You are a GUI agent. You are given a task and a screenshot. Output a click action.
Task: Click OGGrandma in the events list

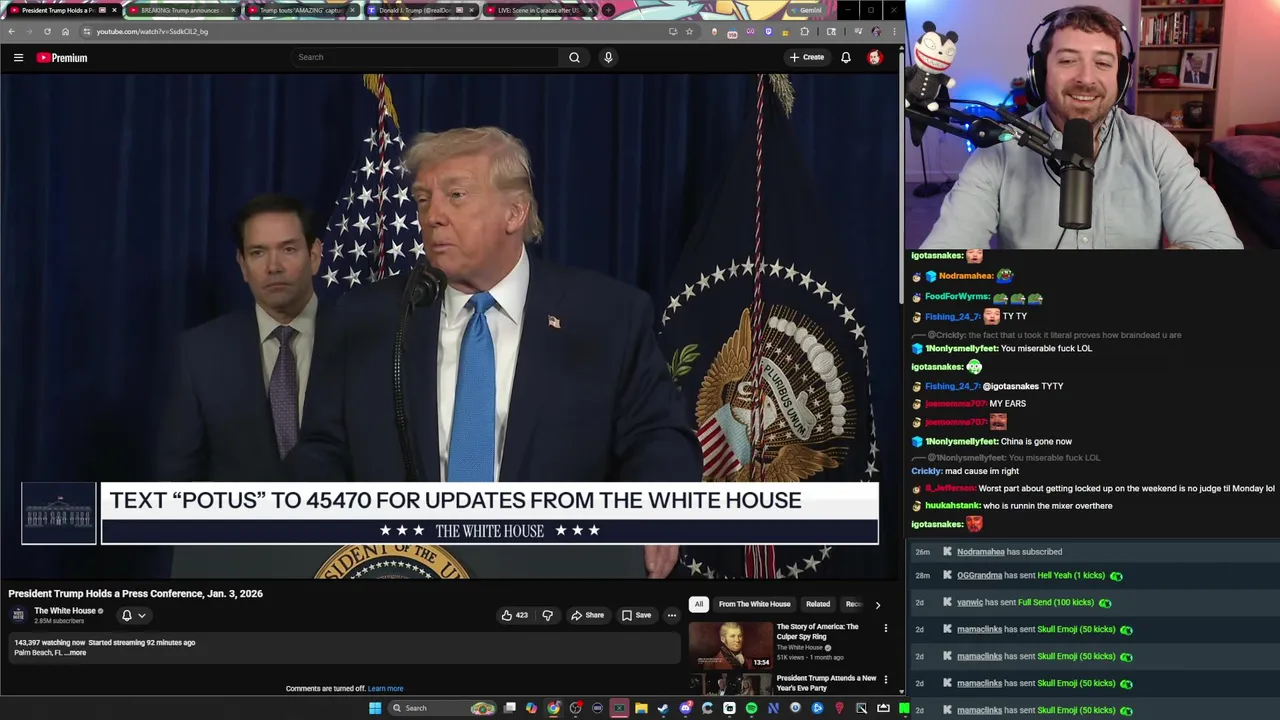[979, 576]
